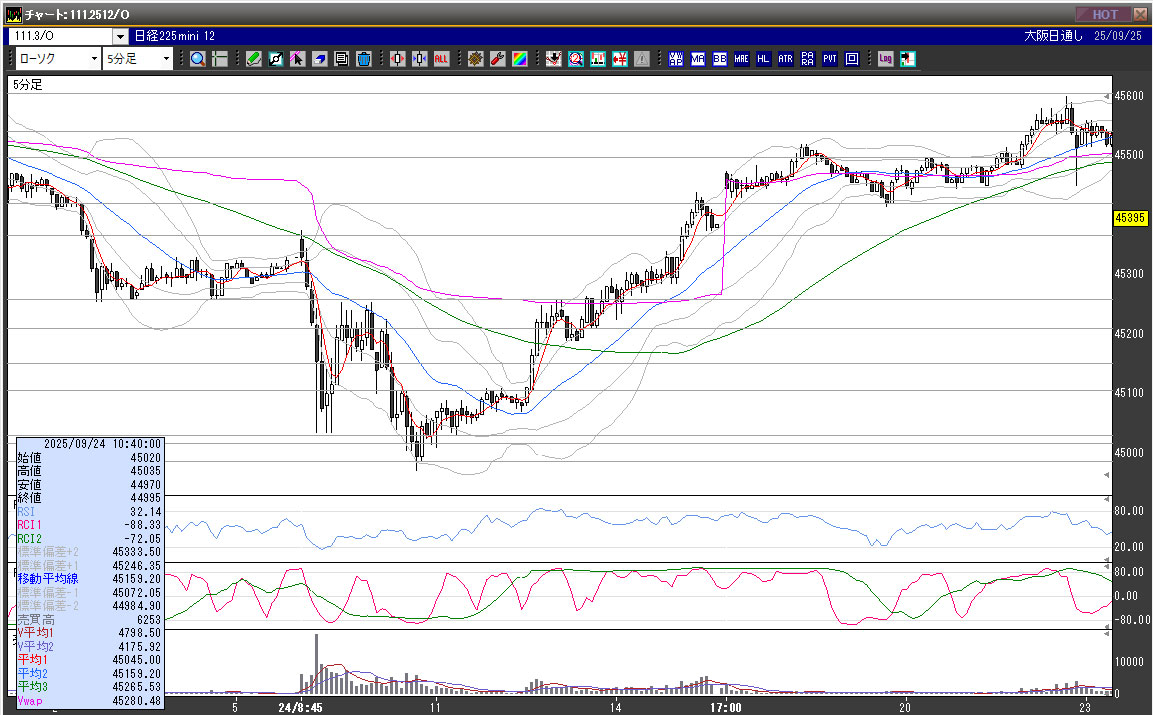Select the green pencil drawing tool
This screenshot has width=1153, height=715.
point(254,59)
